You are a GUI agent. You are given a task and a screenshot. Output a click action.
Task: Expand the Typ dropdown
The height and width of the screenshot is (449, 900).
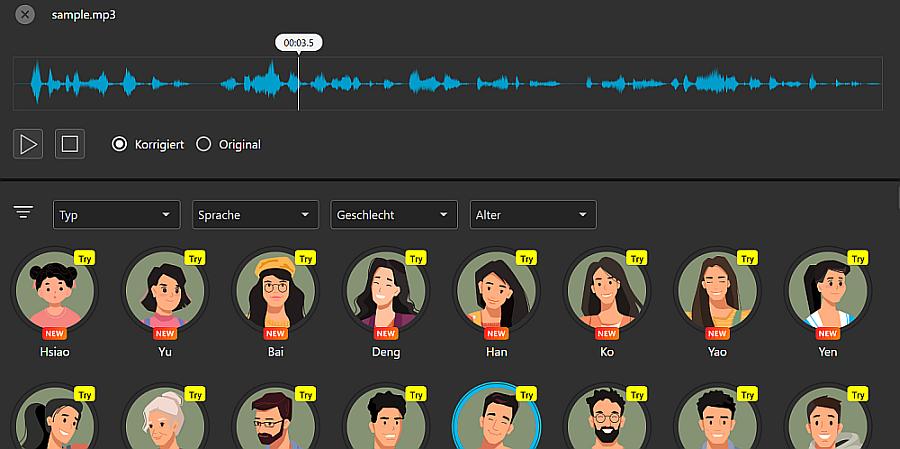pyautogui.click(x=116, y=215)
